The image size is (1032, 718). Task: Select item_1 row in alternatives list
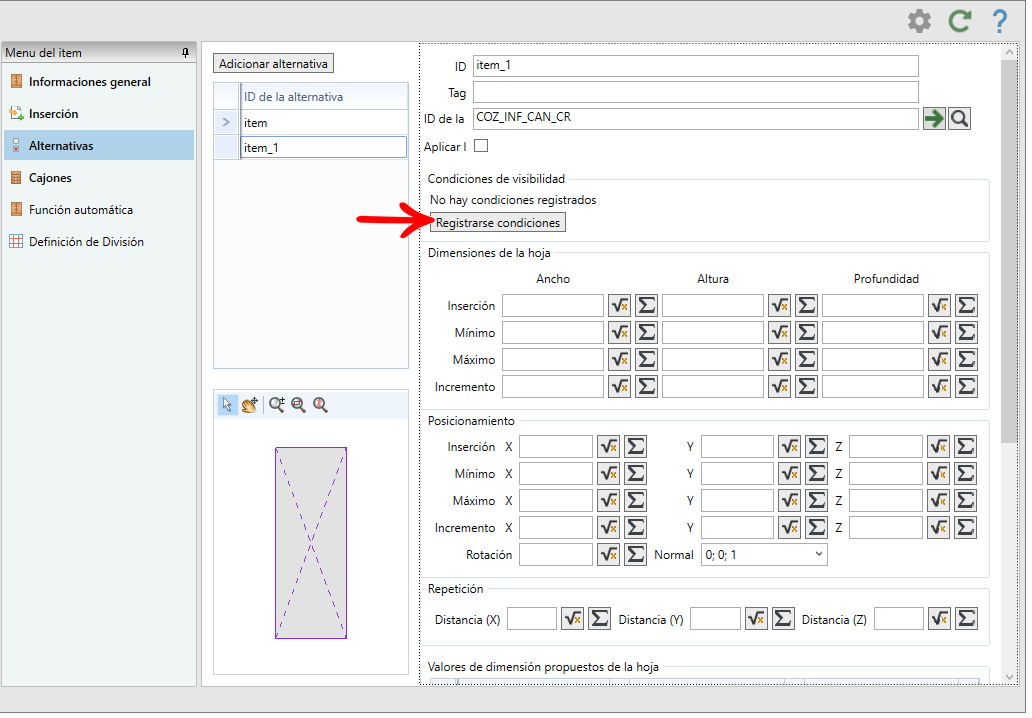323,147
